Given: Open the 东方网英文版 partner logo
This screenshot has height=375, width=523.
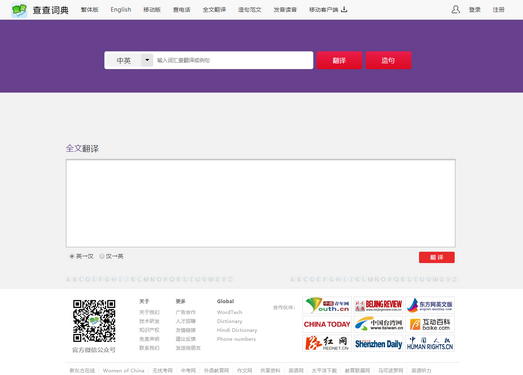Looking at the screenshot, I should pos(430,305).
